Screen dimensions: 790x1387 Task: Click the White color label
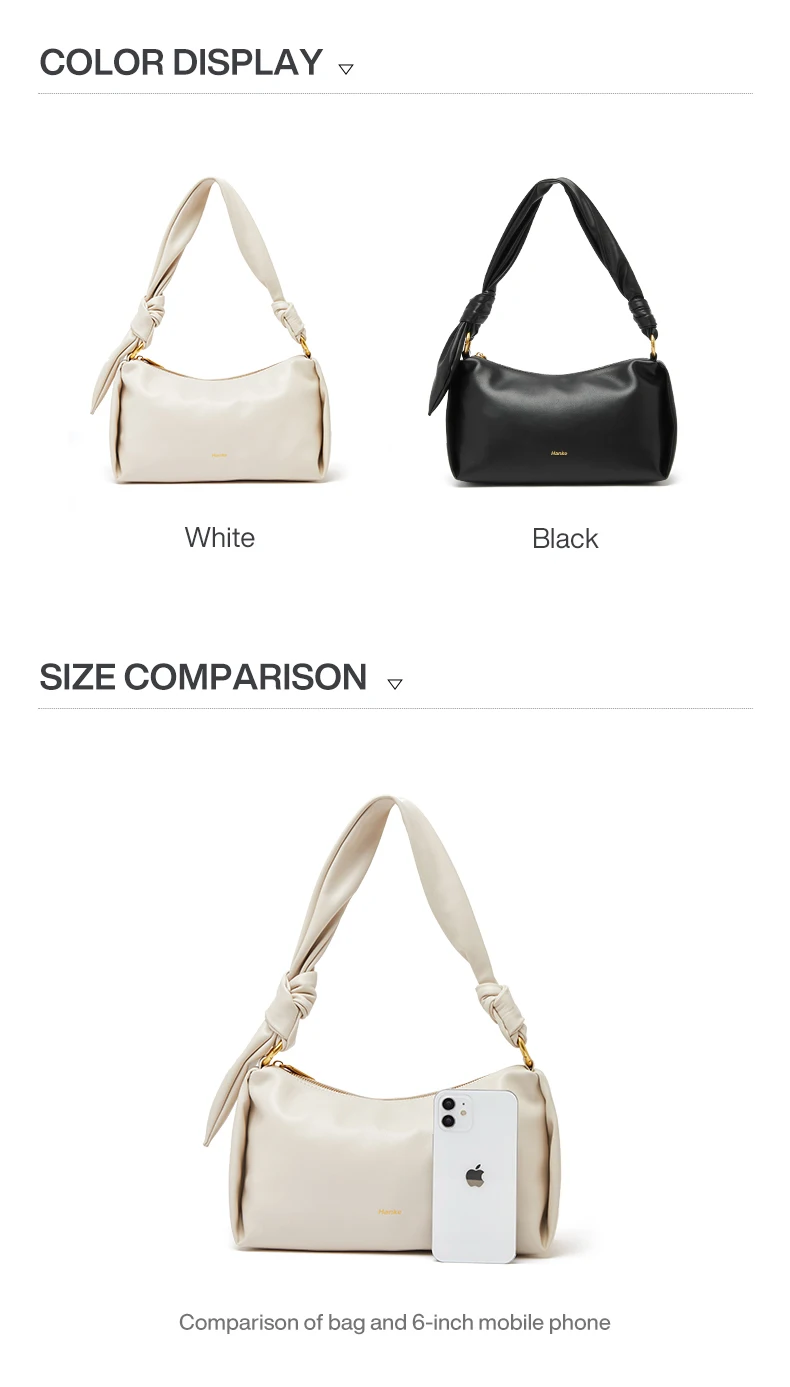pyautogui.click(x=220, y=537)
